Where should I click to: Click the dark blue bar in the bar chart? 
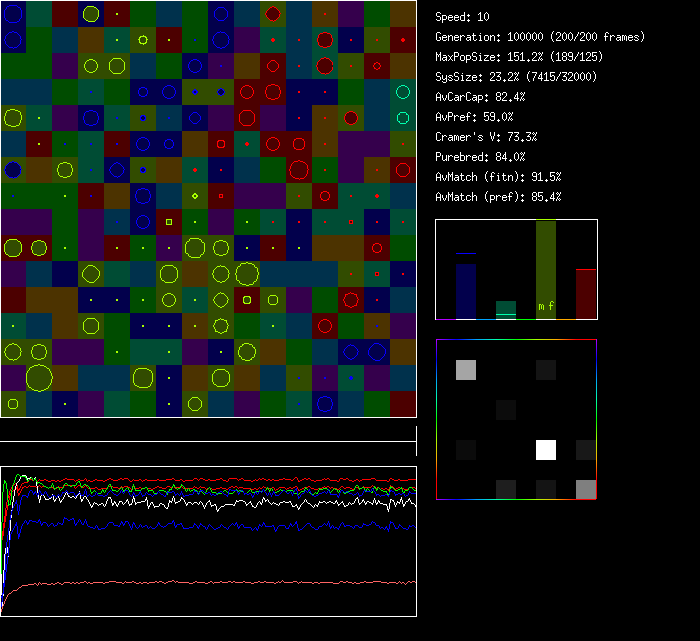pos(465,290)
